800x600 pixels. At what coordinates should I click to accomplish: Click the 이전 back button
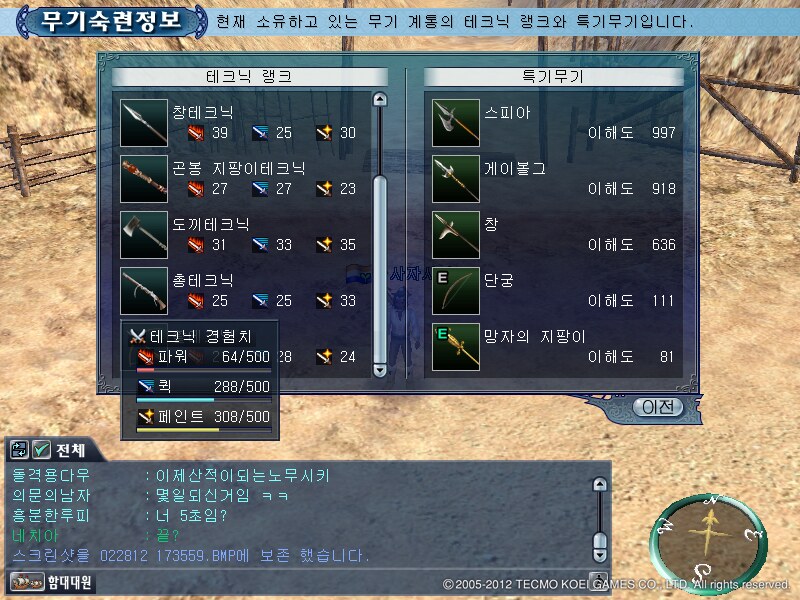tap(658, 407)
